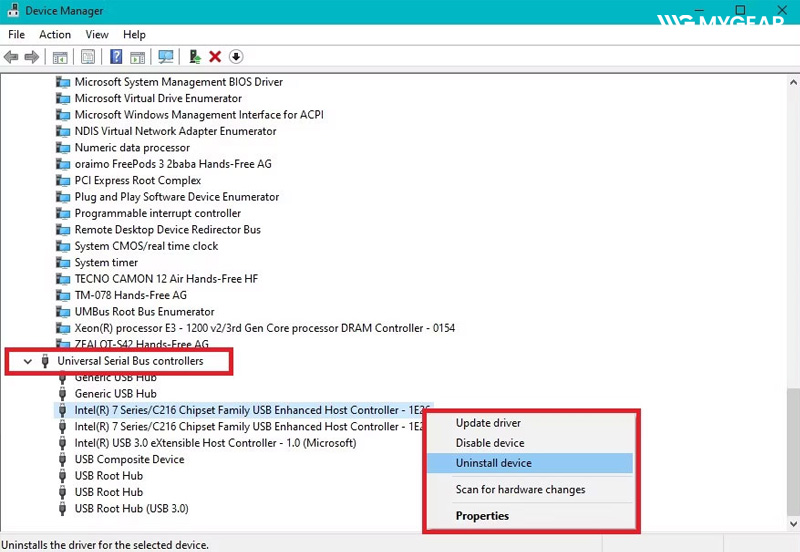
Task: Open the View menu
Action: pyautogui.click(x=97, y=34)
